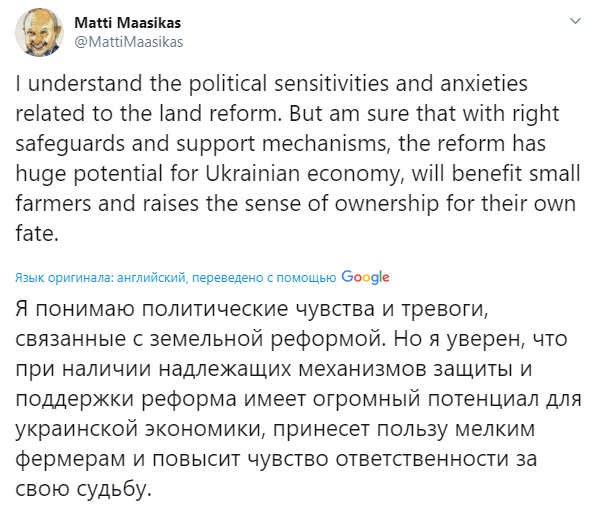
Task: Open Matti Maasikas profile avatar
Action: tap(39, 32)
